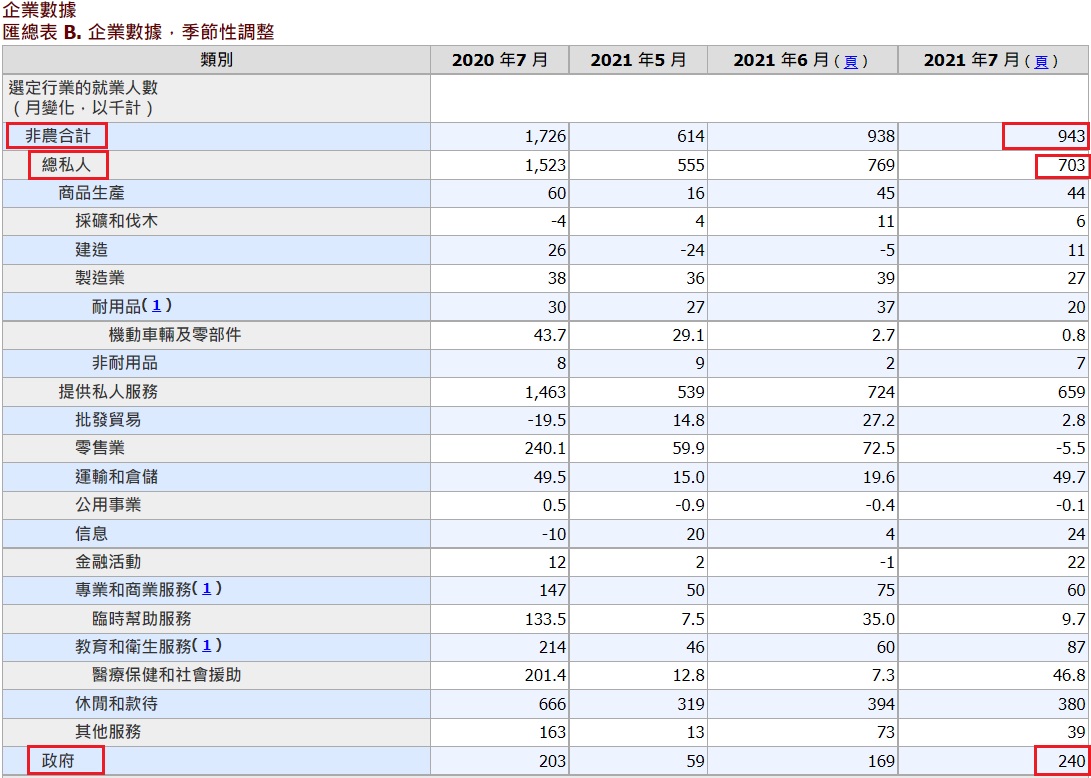Select the 信息 row label
This screenshot has width=1091, height=778.
[91, 534]
